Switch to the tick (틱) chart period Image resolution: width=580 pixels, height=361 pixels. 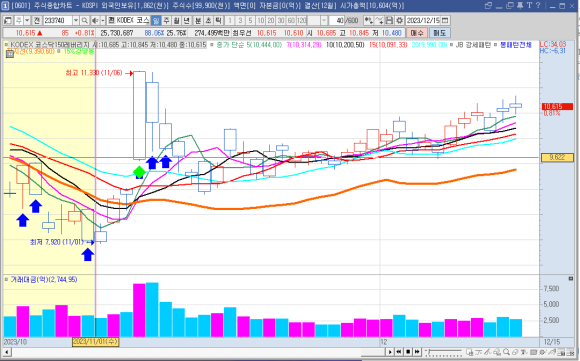219,20
